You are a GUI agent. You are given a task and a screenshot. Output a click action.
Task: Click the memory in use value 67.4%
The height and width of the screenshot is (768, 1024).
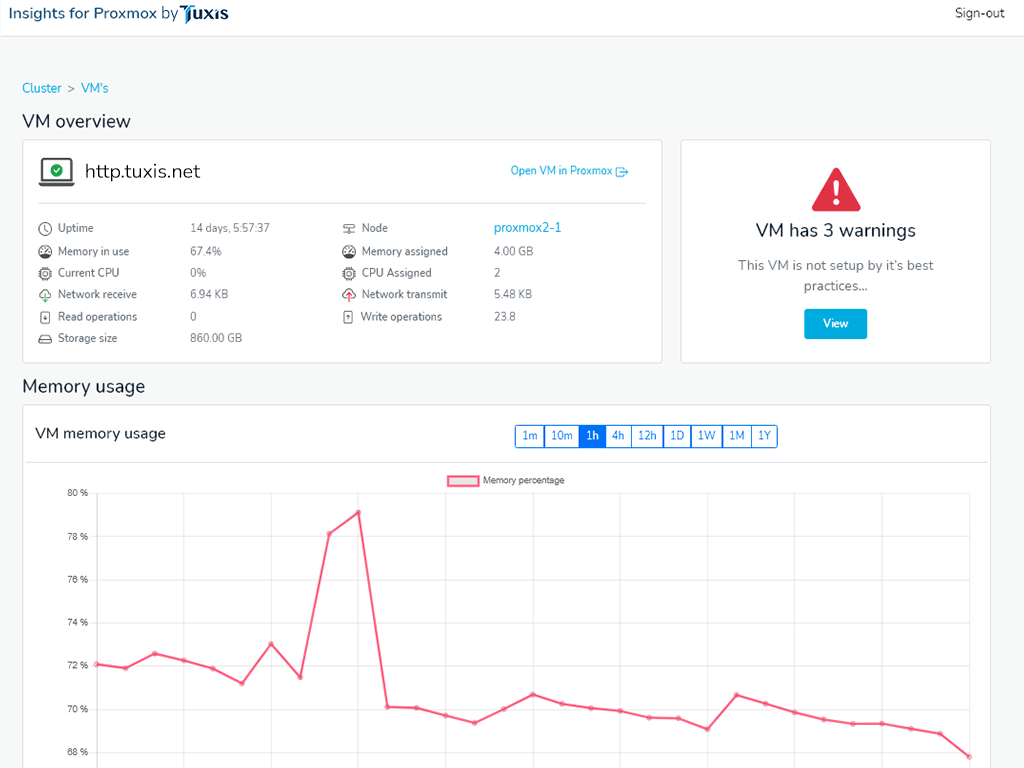(206, 251)
